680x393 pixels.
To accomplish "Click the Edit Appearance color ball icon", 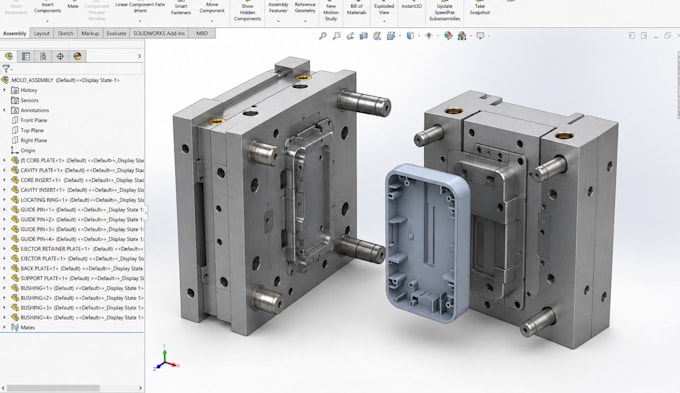I will point(448,36).
